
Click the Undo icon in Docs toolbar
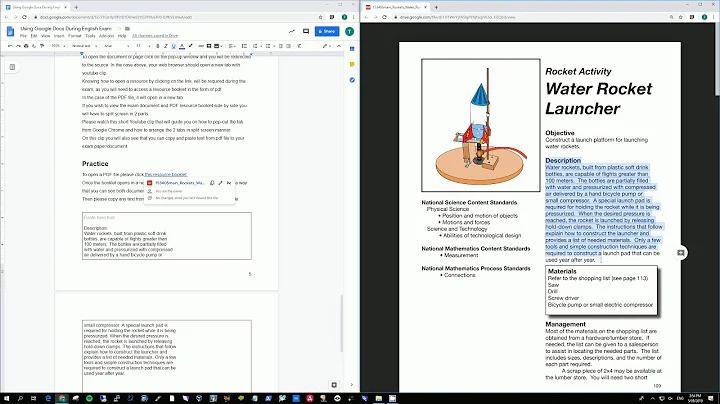10,46
